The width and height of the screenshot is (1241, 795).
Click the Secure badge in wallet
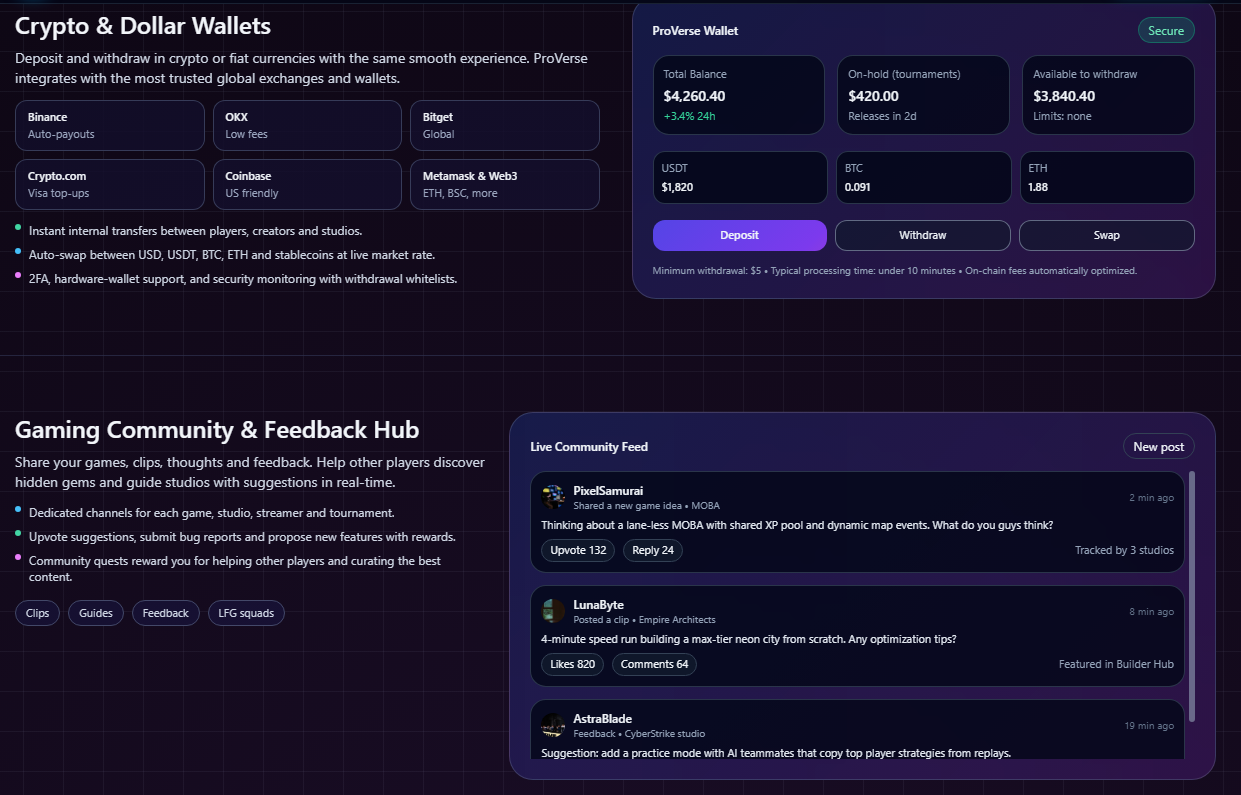(1165, 31)
